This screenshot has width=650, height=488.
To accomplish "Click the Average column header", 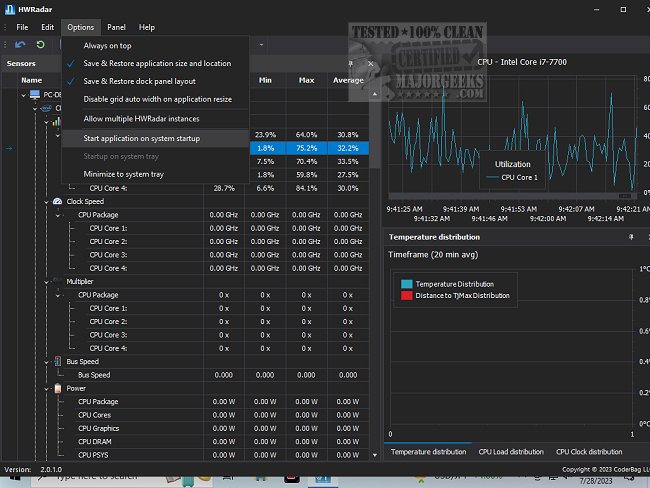I will pos(347,80).
